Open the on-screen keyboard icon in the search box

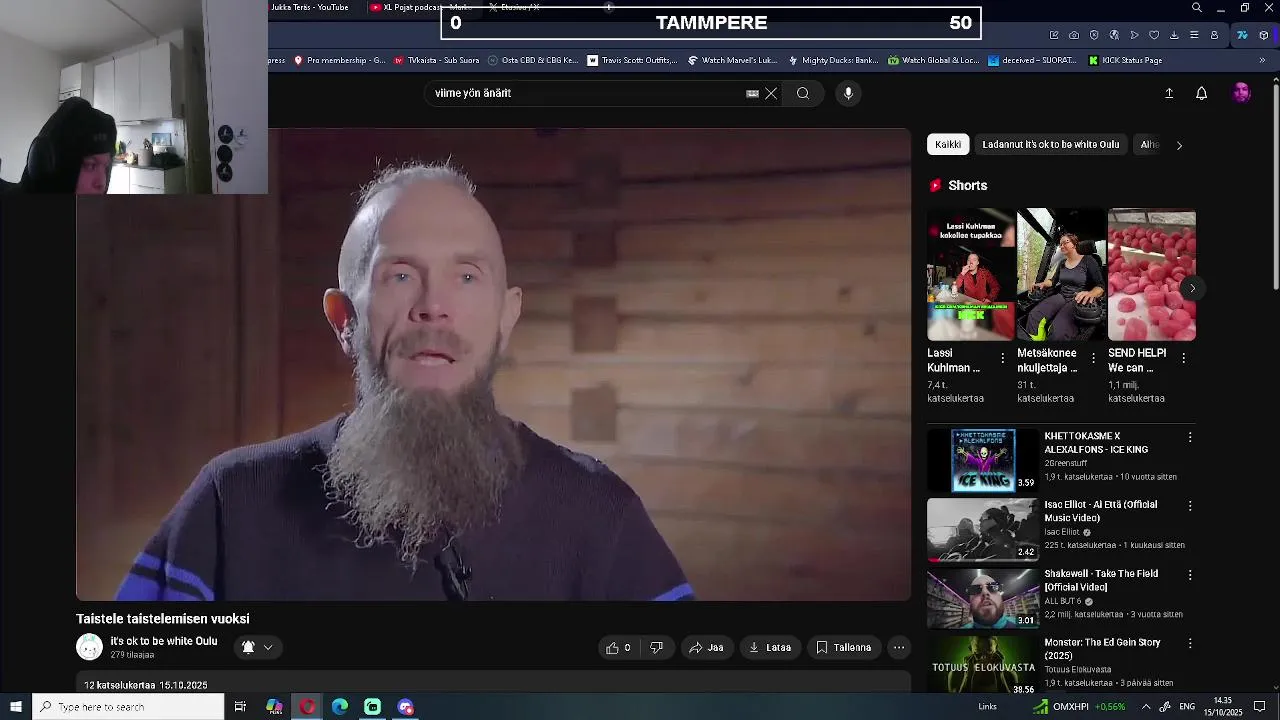(x=752, y=93)
